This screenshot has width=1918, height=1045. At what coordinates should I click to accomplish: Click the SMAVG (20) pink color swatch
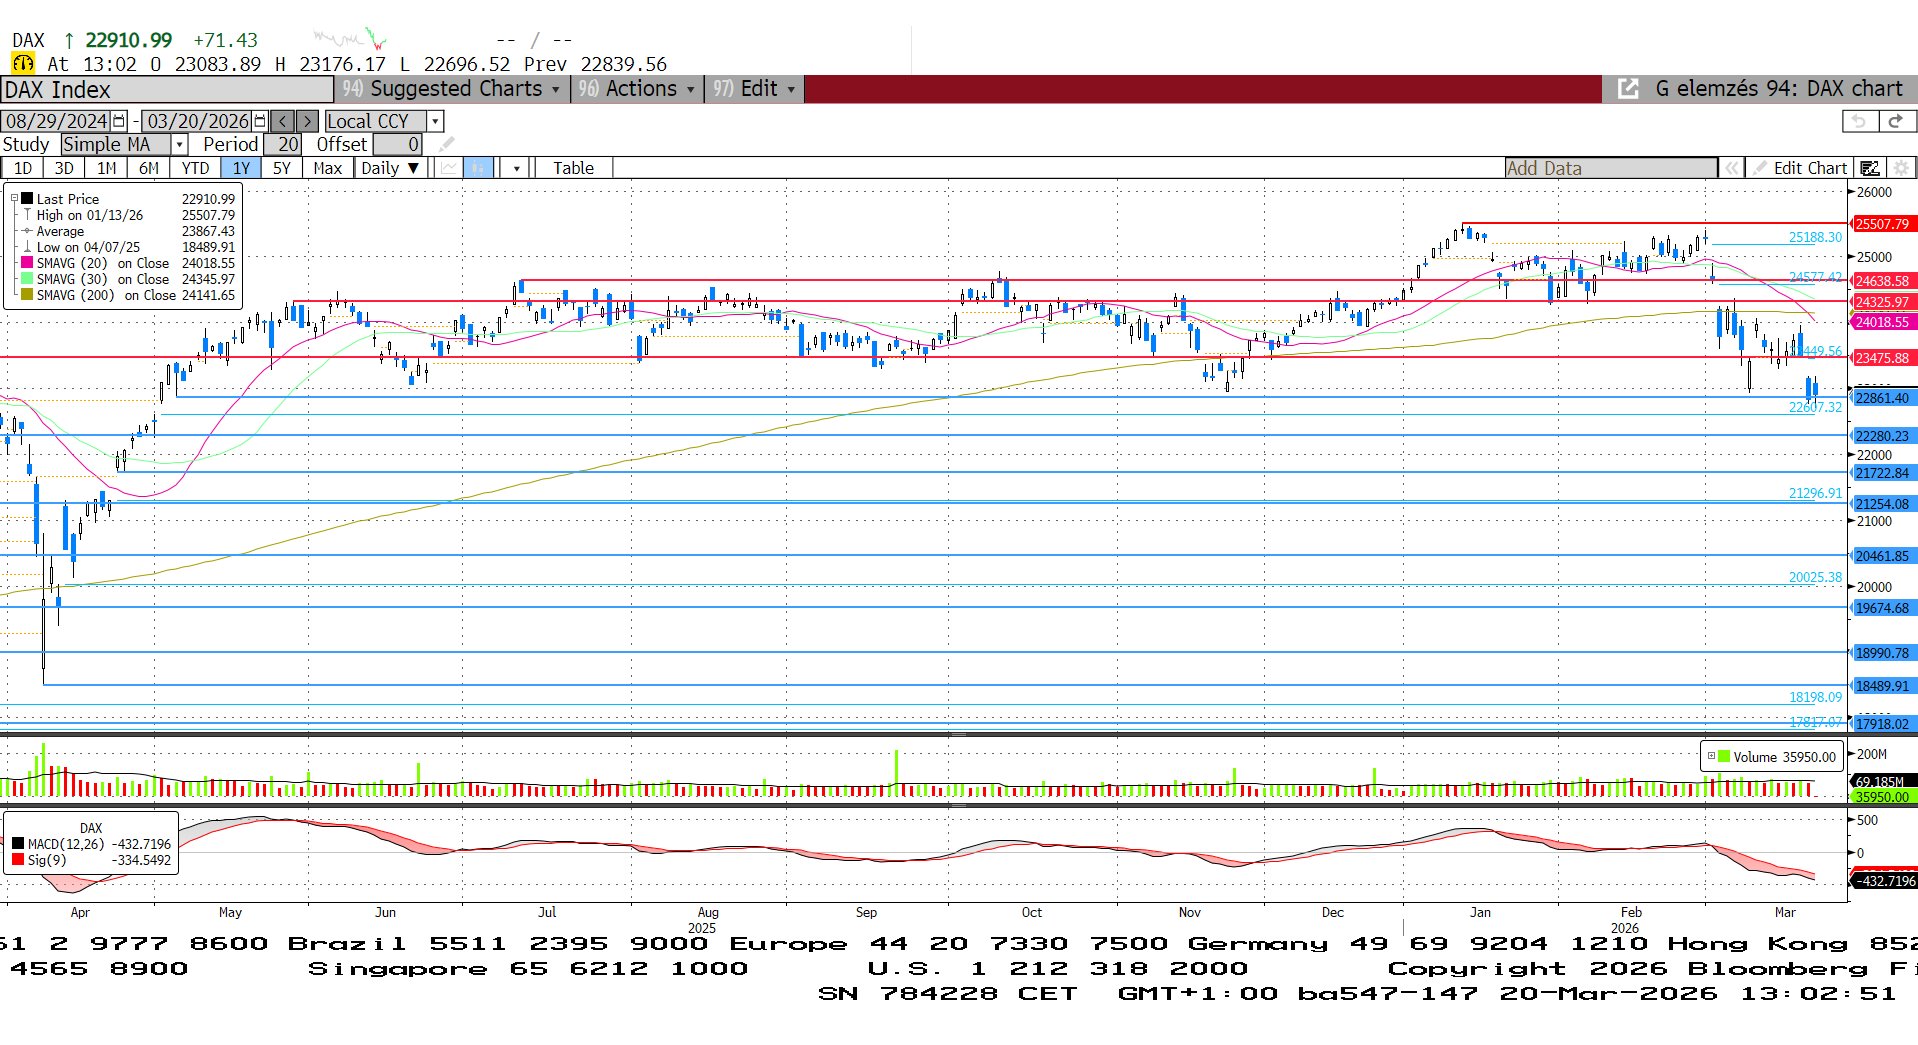click(27, 263)
